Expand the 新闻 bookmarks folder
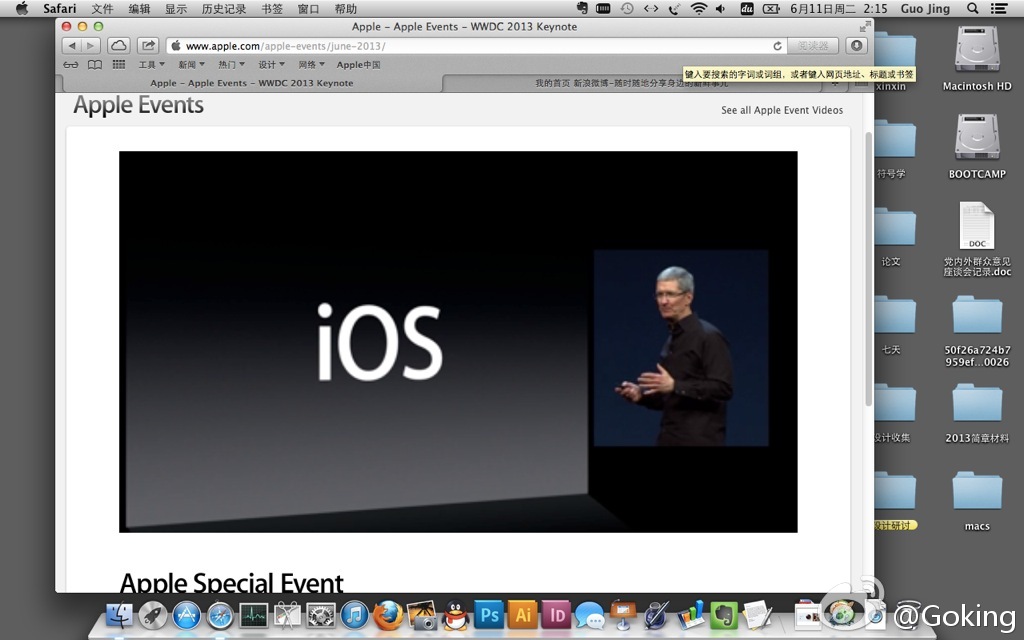This screenshot has height=640, width=1024. (x=191, y=65)
